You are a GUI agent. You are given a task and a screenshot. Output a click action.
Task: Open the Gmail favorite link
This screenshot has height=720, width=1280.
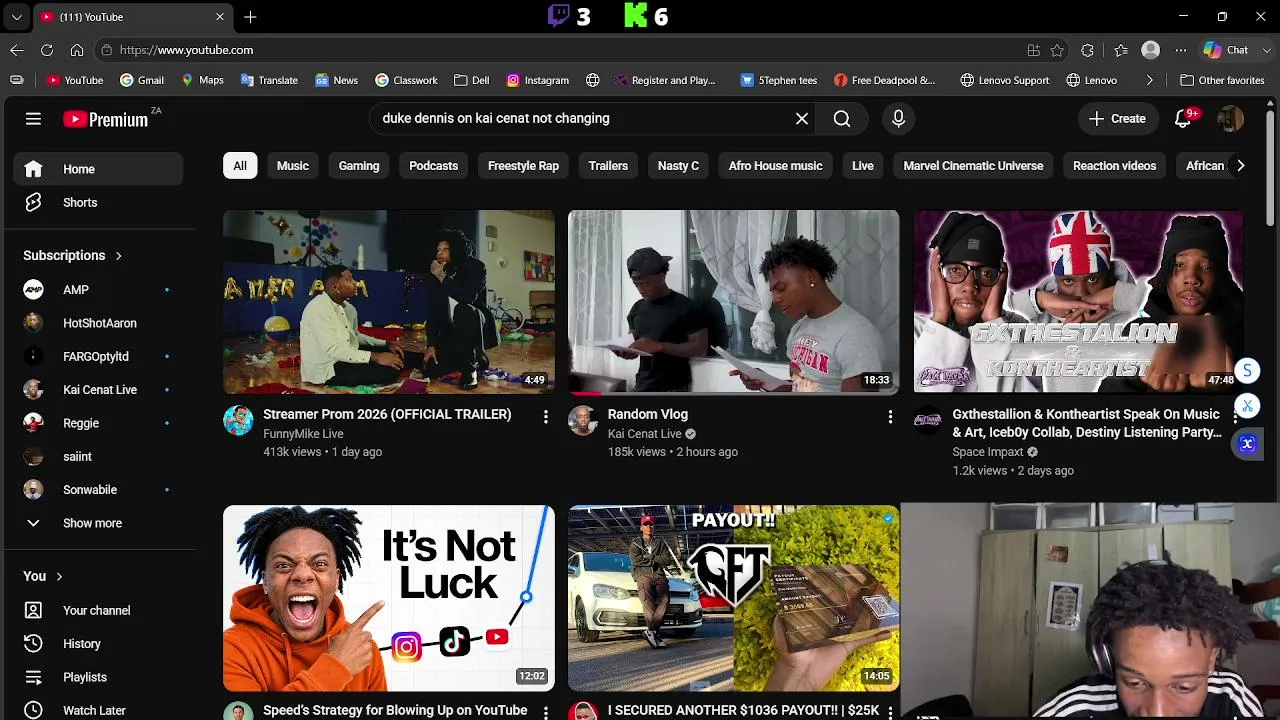(141, 80)
